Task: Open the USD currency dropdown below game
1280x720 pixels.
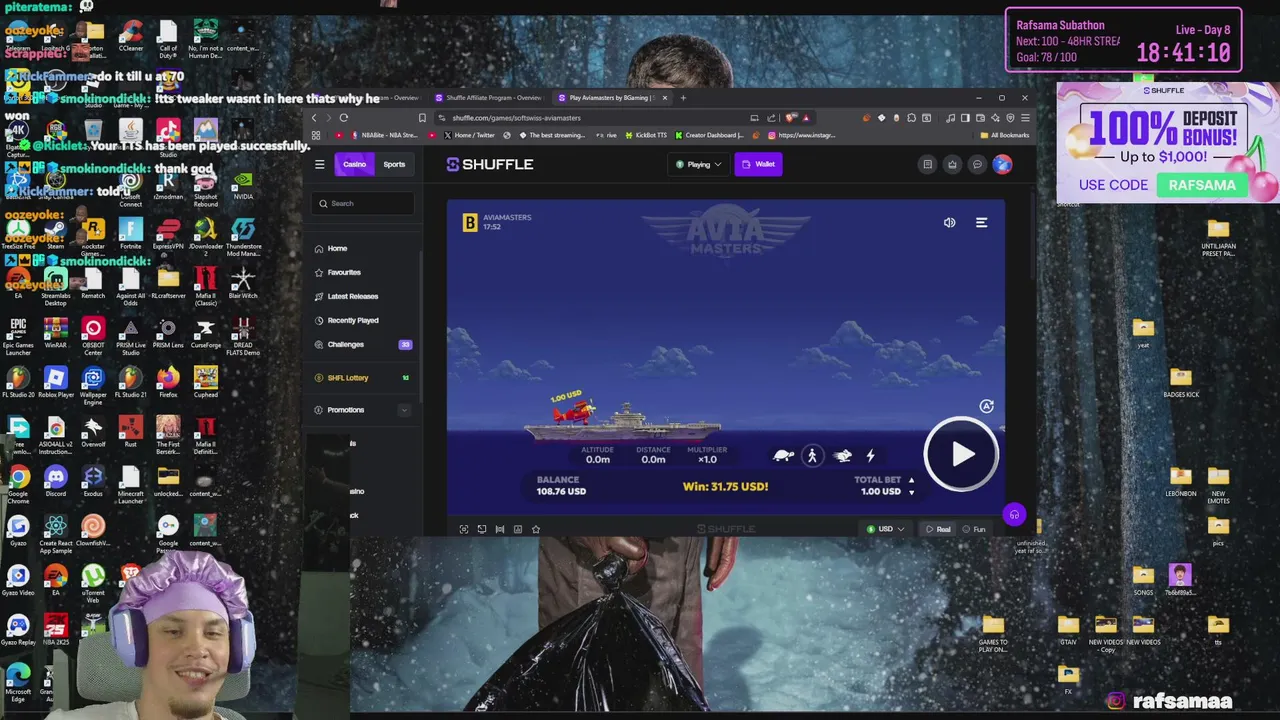Action: pyautogui.click(x=885, y=529)
